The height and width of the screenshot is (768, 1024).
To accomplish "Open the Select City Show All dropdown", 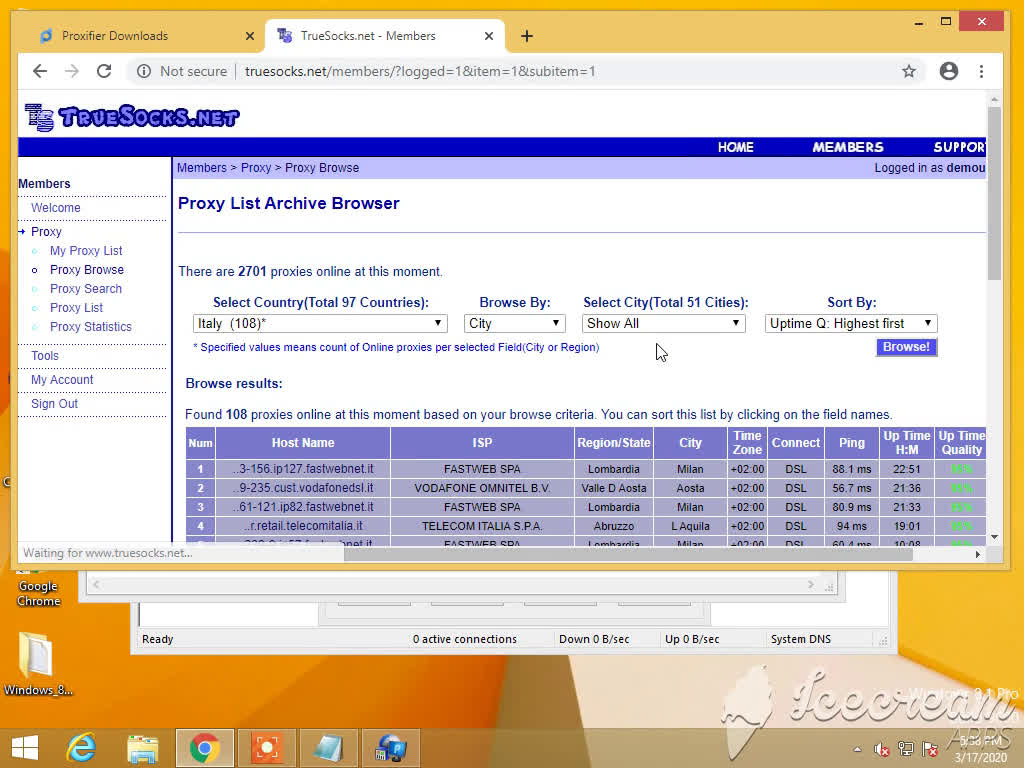I will [664, 323].
